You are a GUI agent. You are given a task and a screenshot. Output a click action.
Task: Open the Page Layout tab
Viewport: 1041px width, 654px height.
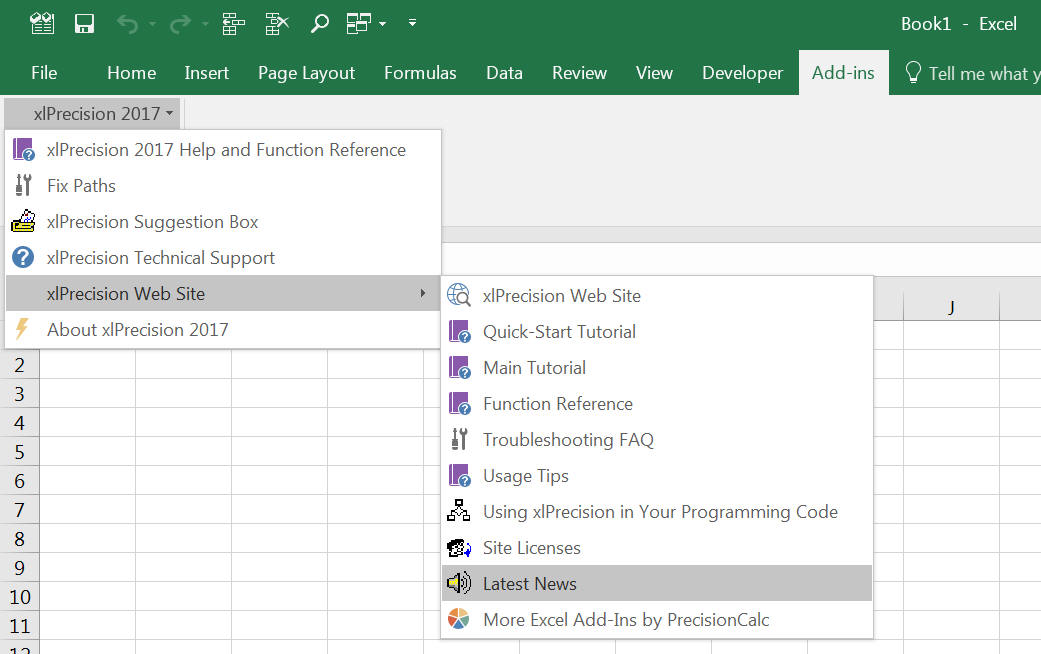coord(306,72)
